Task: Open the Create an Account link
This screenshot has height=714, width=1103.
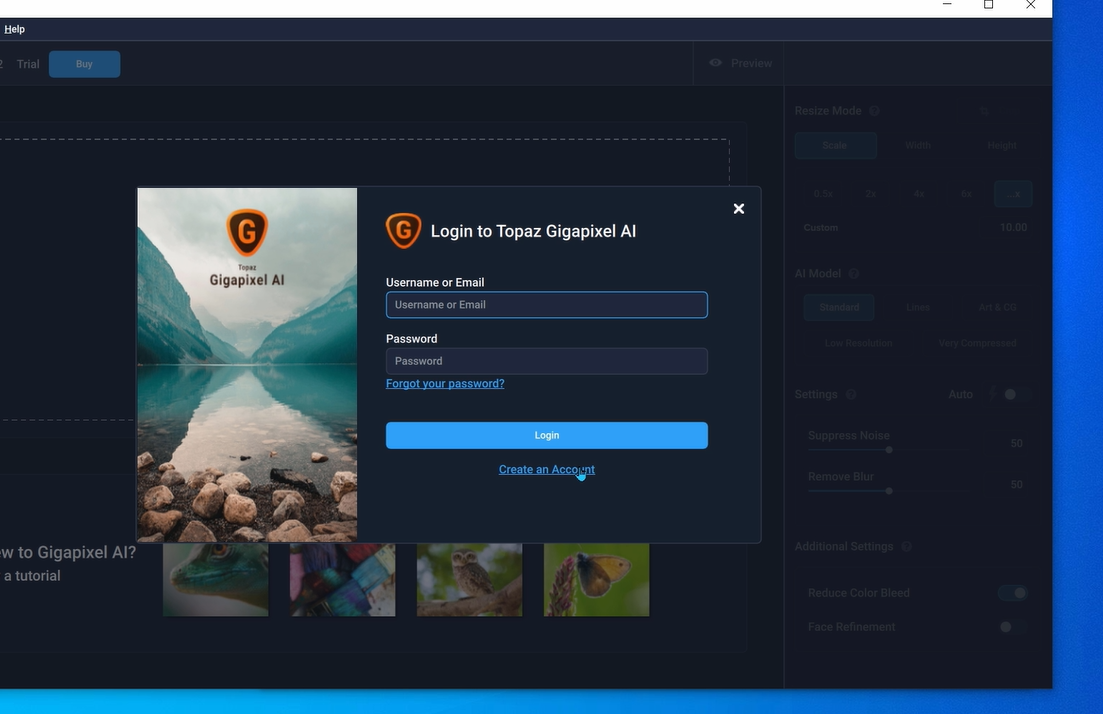Action: [x=547, y=469]
